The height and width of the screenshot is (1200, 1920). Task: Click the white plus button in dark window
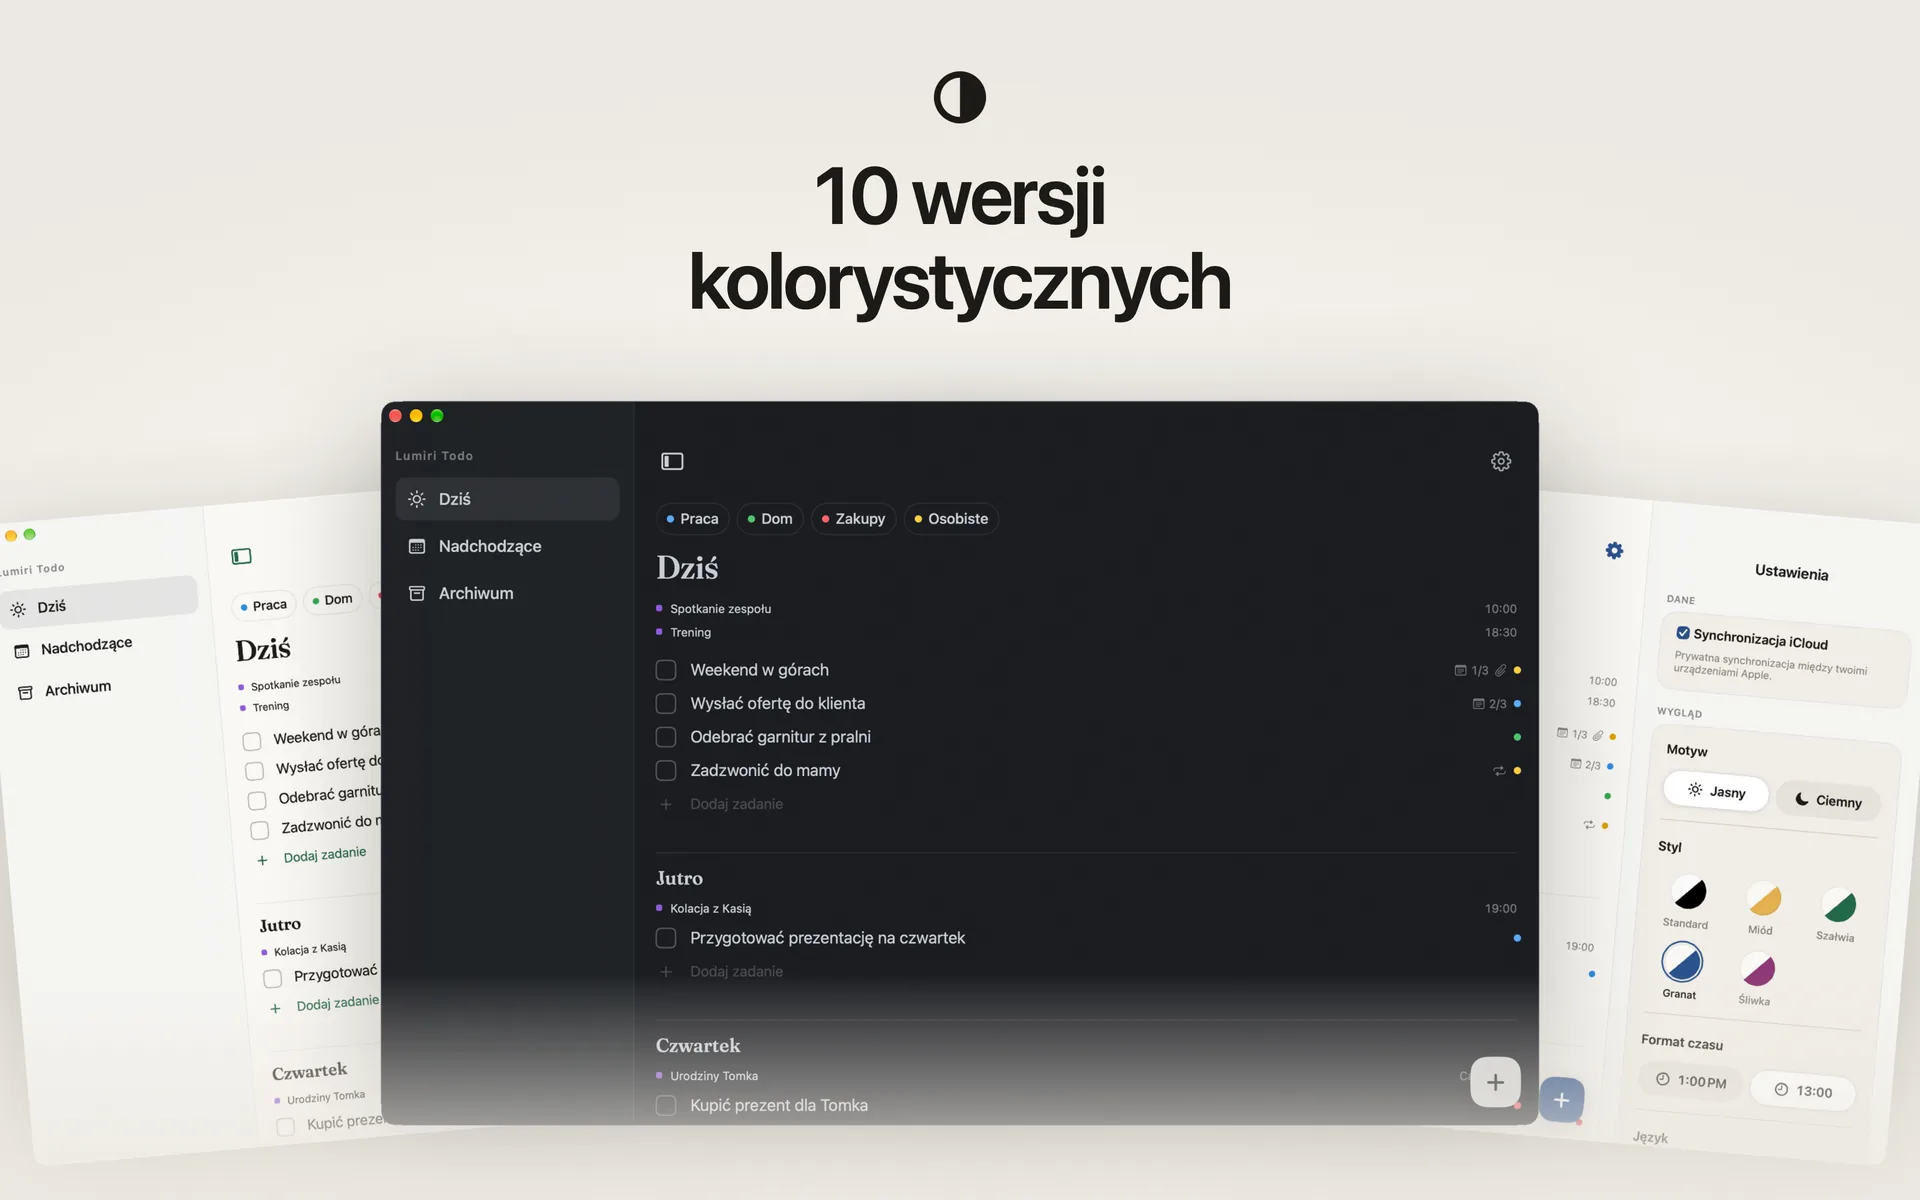click(x=1495, y=1082)
